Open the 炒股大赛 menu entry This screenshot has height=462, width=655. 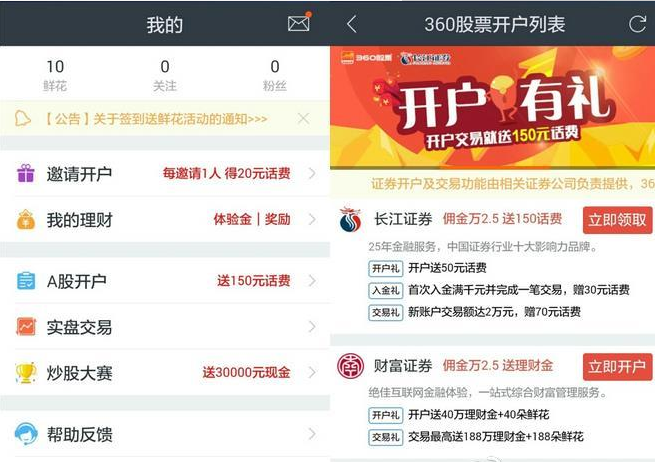tap(165, 372)
